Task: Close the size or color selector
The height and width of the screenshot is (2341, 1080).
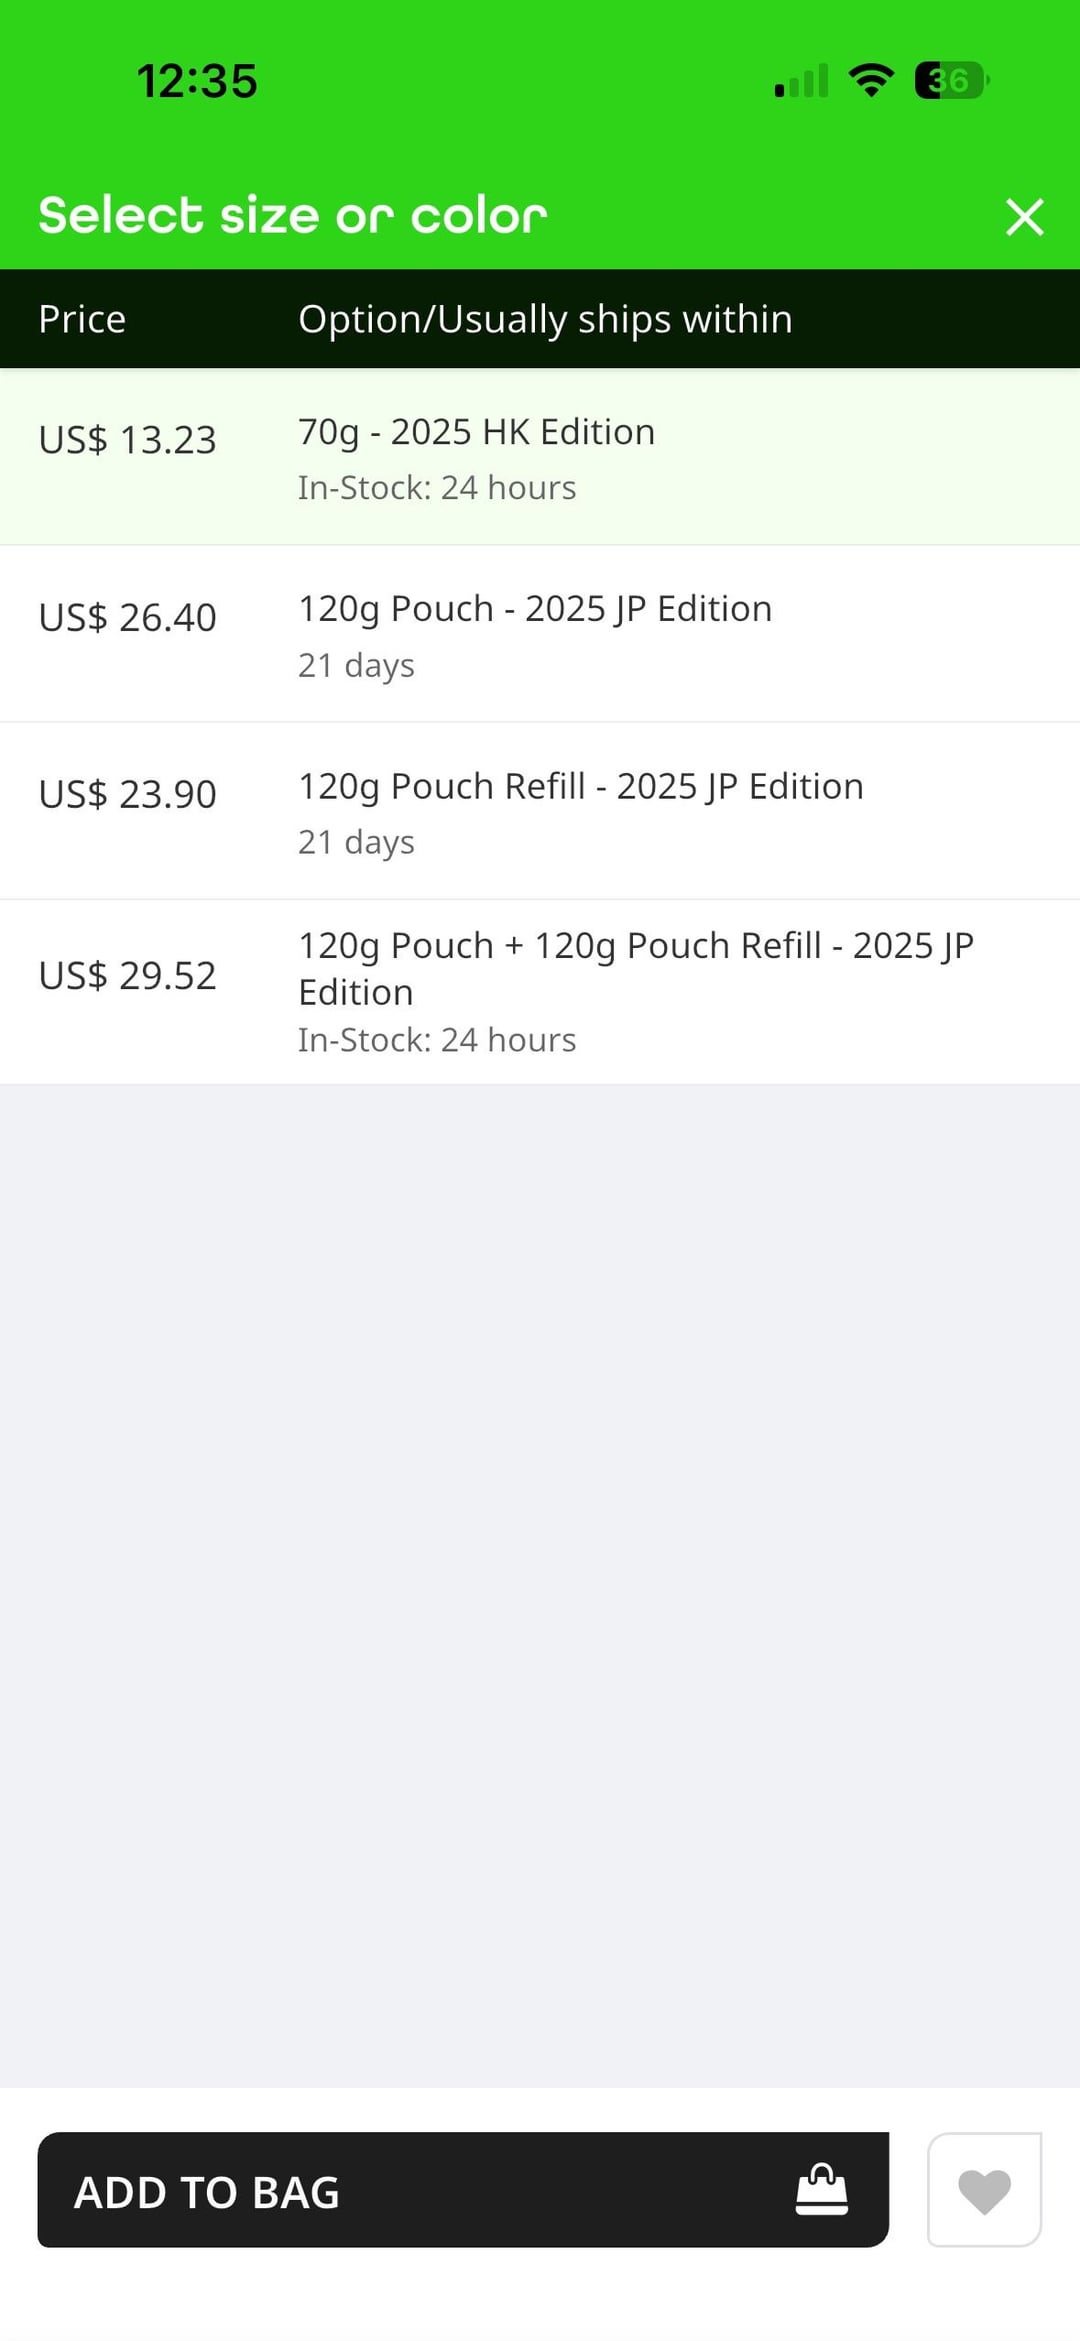Action: coord(1024,216)
